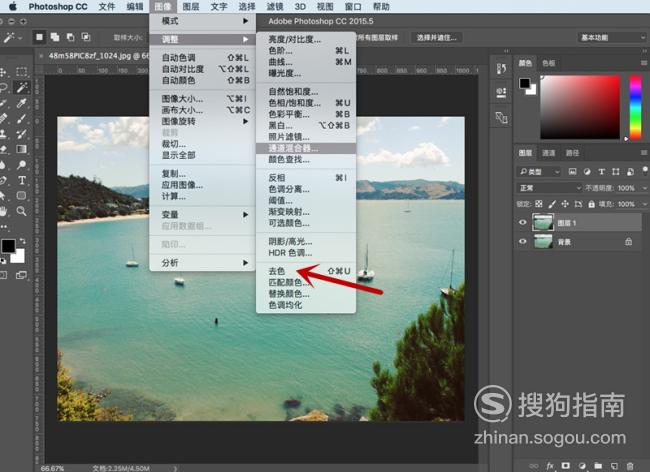This screenshot has width=650, height=472.
Task: Toggle prevent artboard auto-nesting lock
Action: (578, 204)
